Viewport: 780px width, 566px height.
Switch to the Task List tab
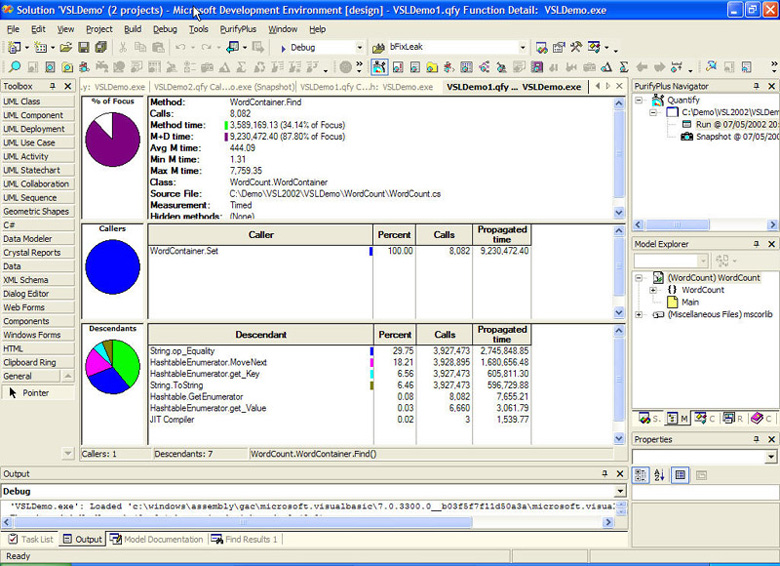pyautogui.click(x=30, y=539)
